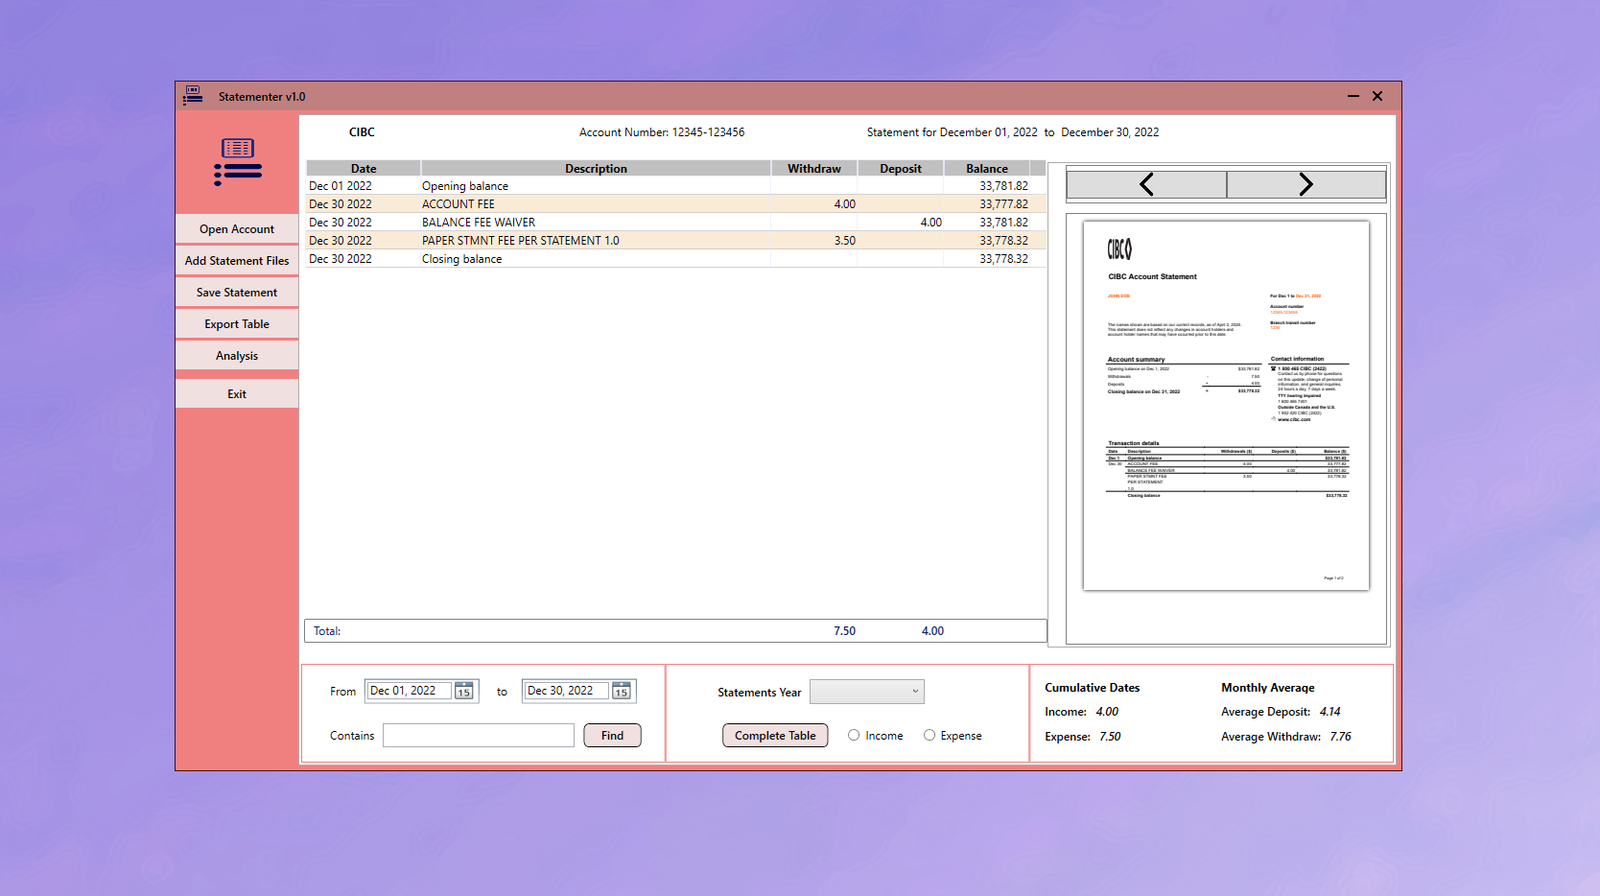Sort by the Description column header
The height and width of the screenshot is (896, 1600).
[596, 168]
